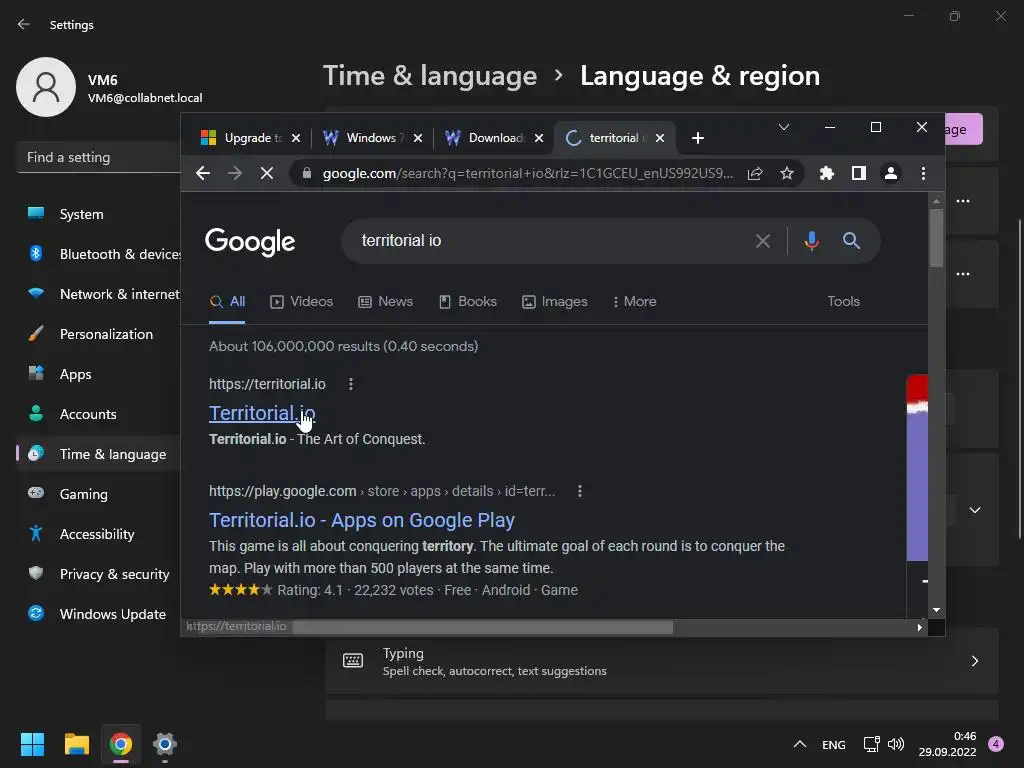1024x768 pixels.
Task: Click inside the Google search field
Action: point(549,240)
